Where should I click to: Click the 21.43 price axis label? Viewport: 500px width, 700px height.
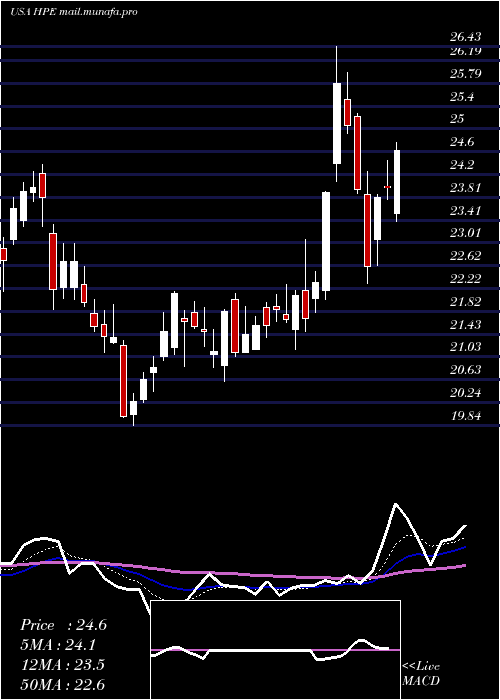[x=466, y=325]
